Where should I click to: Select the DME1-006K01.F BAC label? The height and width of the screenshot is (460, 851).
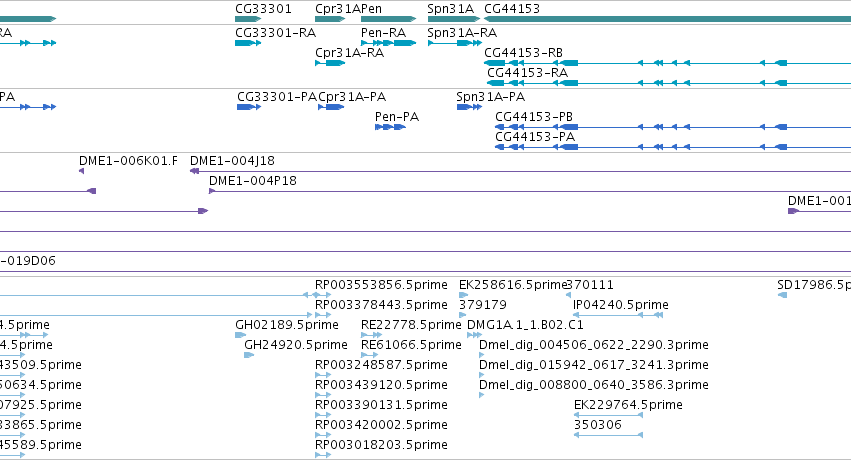128,161
